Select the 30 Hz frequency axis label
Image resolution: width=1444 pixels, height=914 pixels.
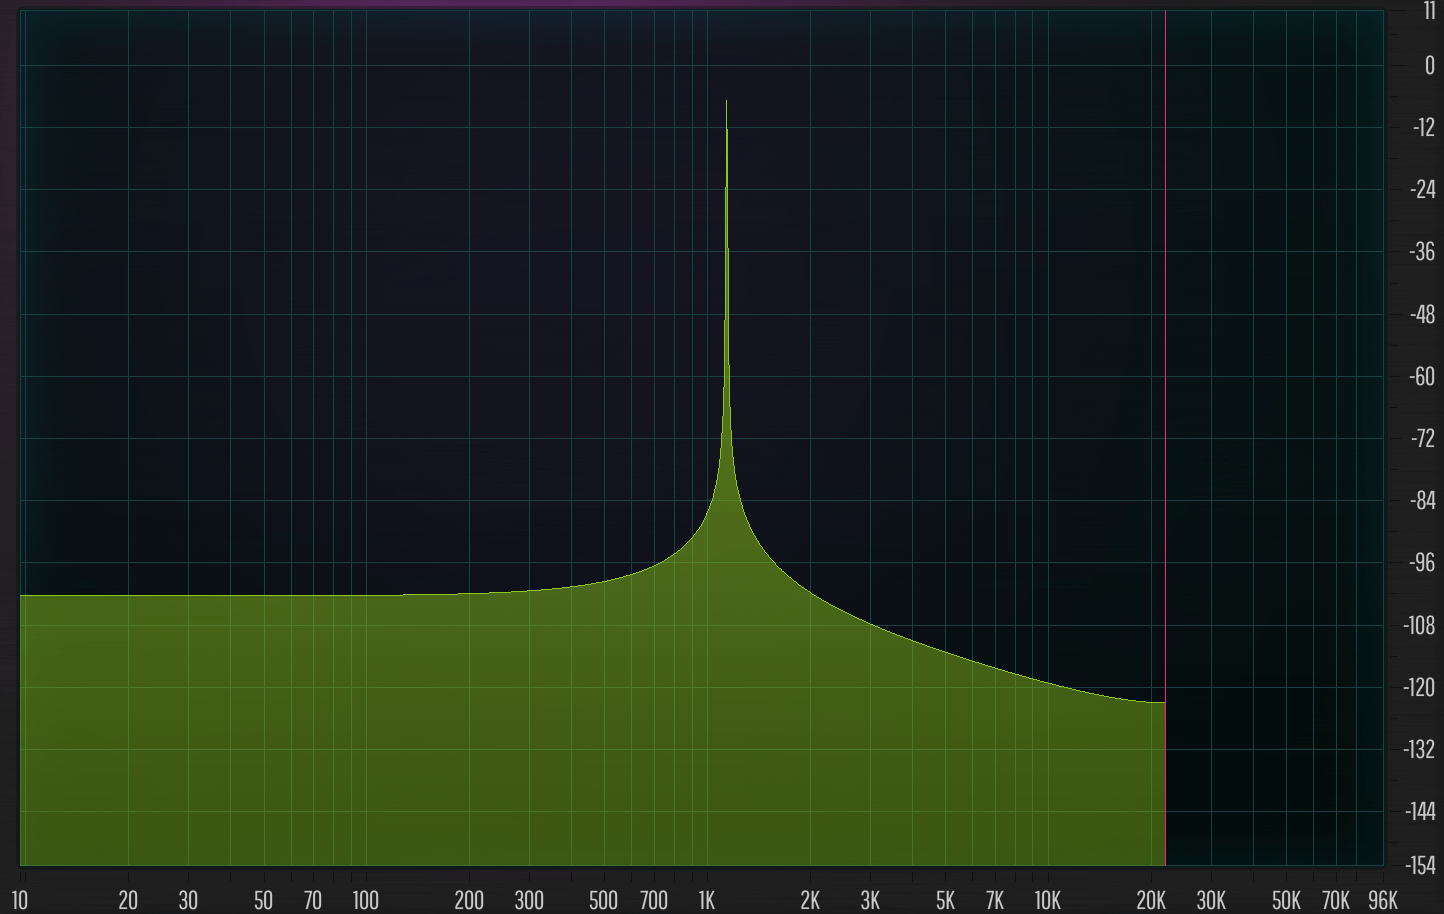(x=188, y=900)
